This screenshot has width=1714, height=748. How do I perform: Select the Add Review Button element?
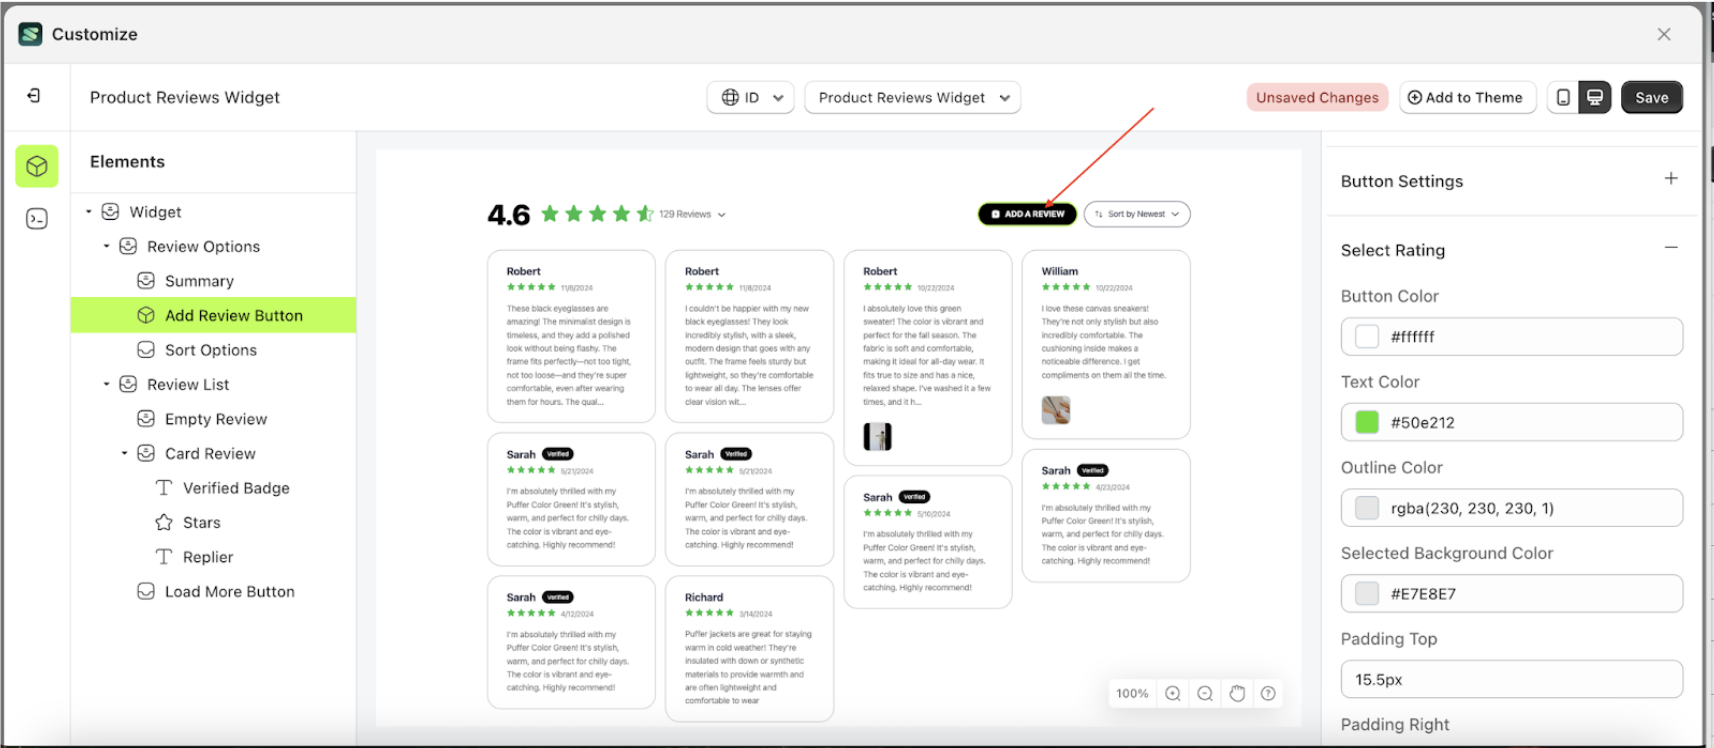coord(213,315)
